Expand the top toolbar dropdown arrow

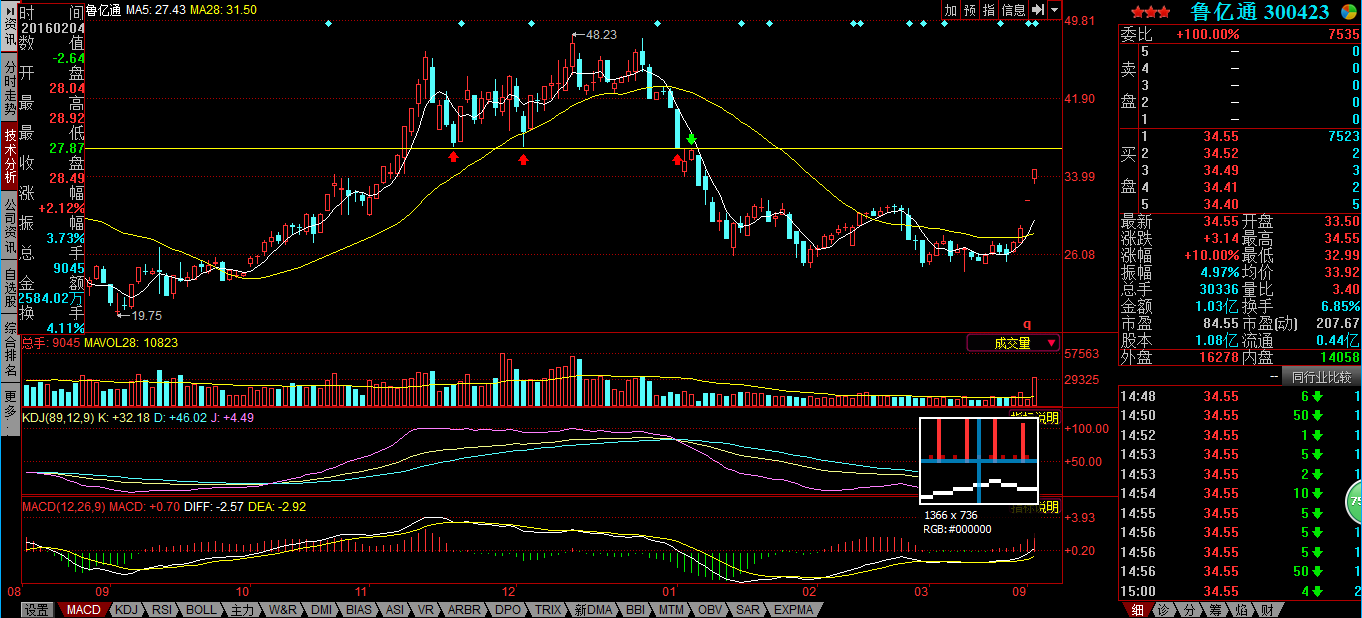click(x=1054, y=10)
